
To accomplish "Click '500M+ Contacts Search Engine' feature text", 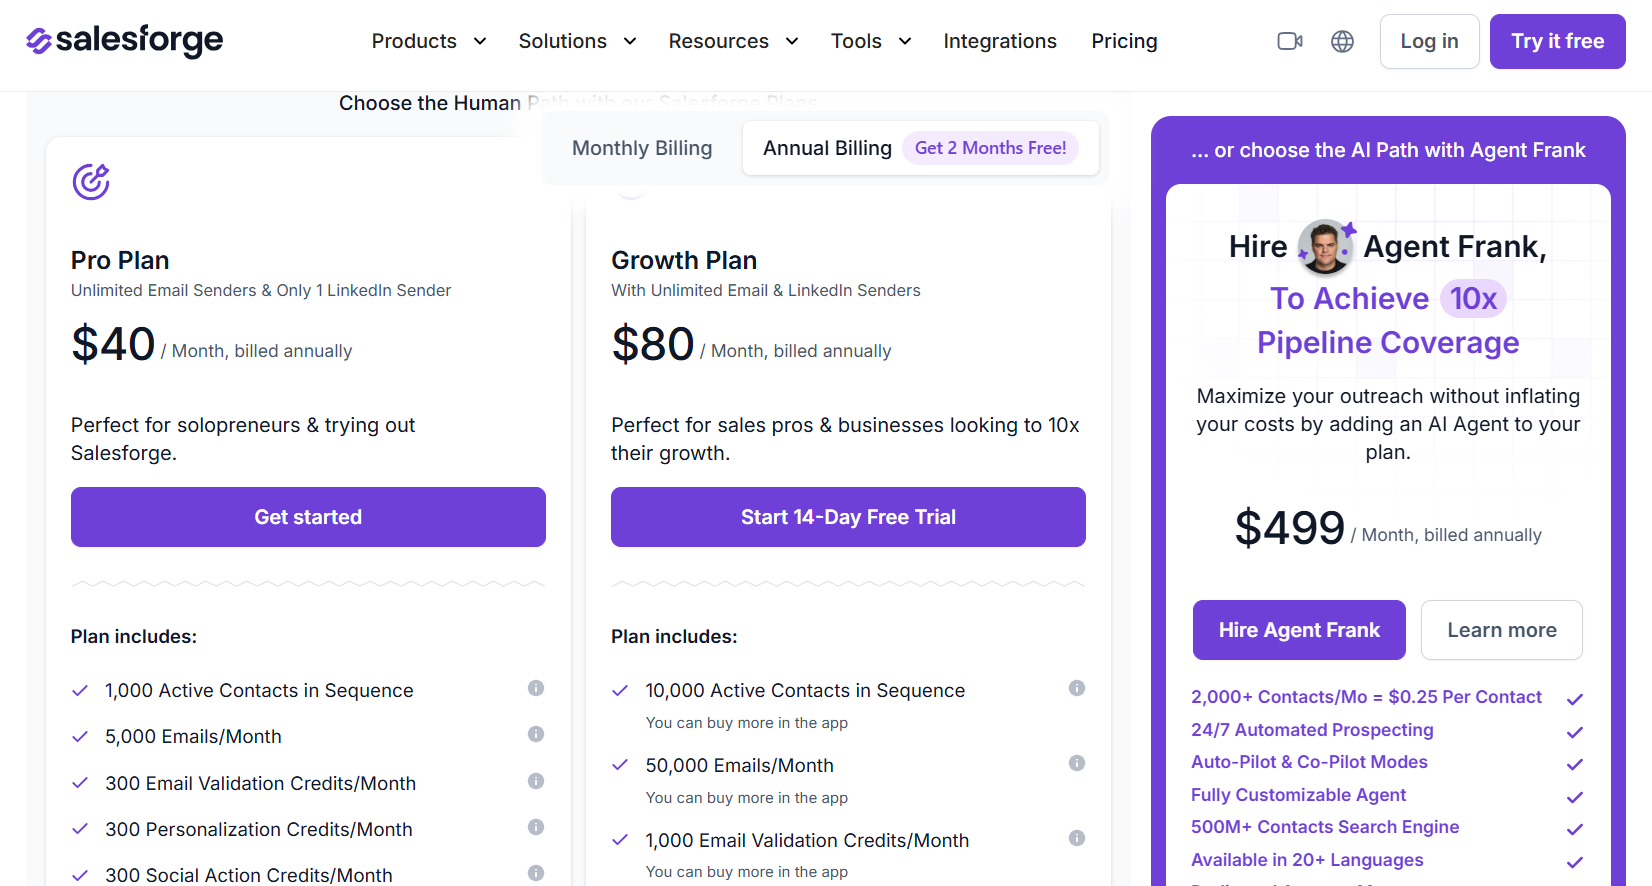I will click(1325, 827).
